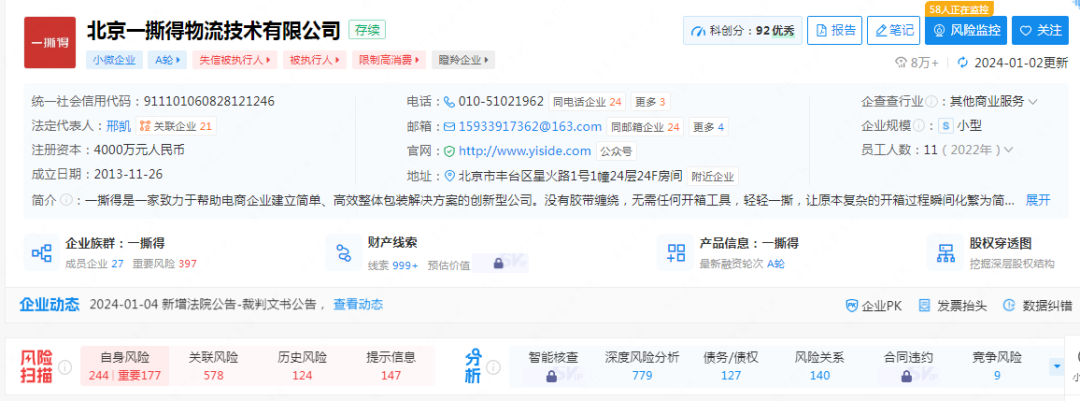Open 财产线索 icon card

point(344,252)
